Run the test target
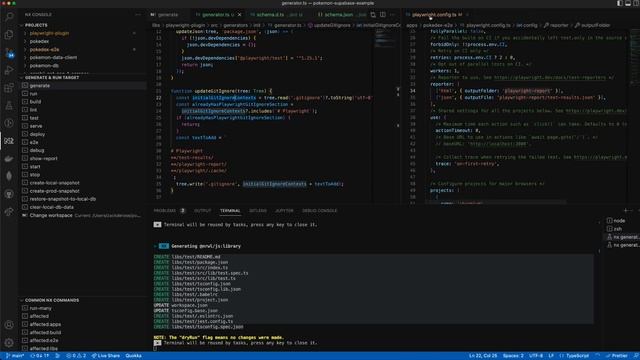This screenshot has width=640, height=360. pos(34,118)
